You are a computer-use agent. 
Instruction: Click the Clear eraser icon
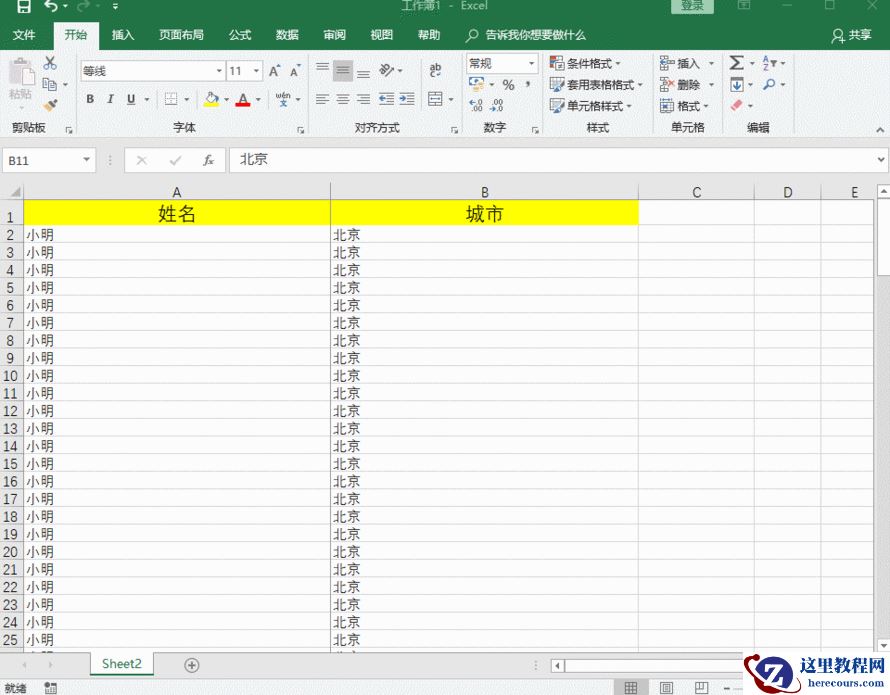tap(737, 105)
